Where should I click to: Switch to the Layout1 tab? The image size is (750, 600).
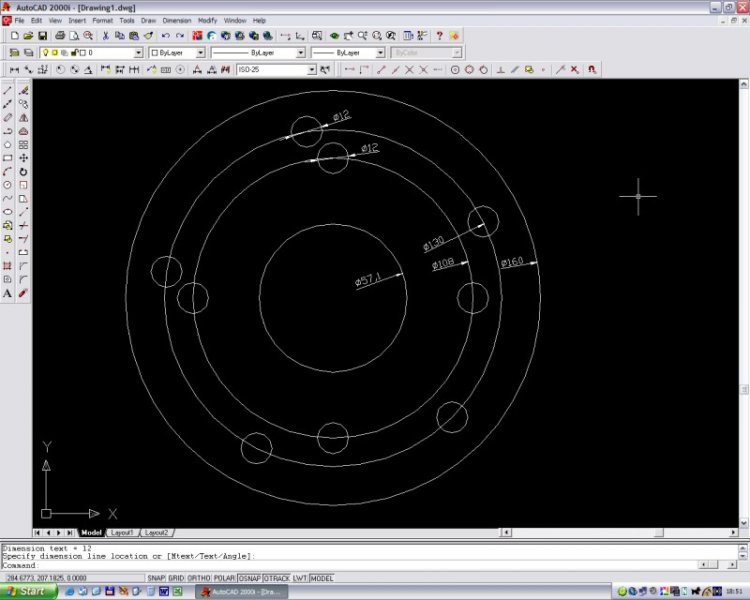(x=121, y=533)
